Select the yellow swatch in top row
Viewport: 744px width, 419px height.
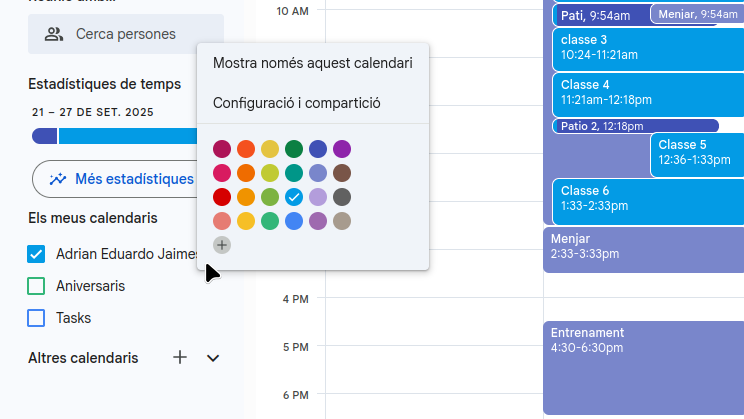270,149
